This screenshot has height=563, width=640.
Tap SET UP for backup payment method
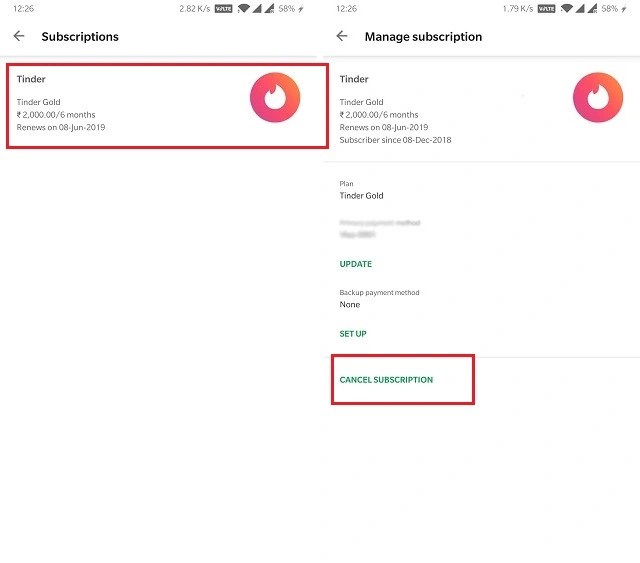pos(353,334)
